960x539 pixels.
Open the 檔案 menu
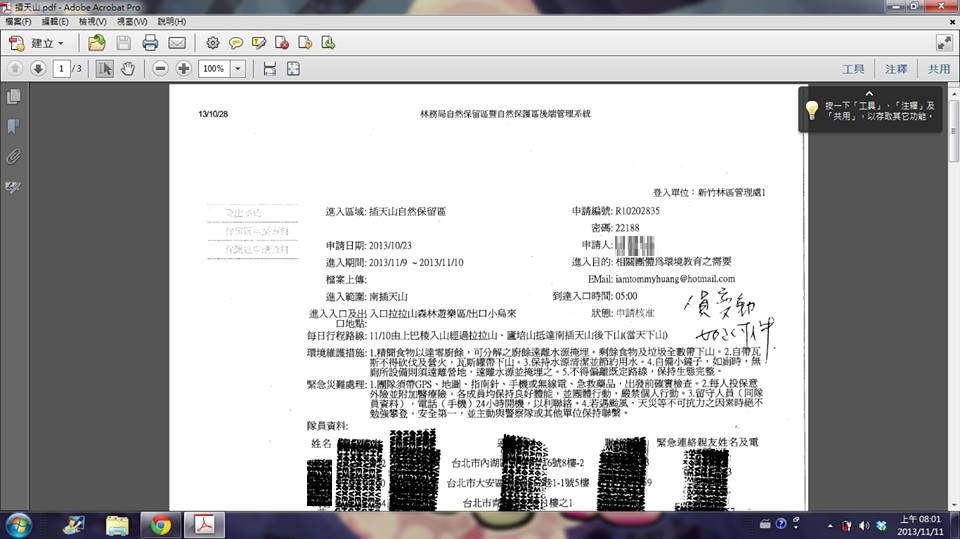pos(18,21)
